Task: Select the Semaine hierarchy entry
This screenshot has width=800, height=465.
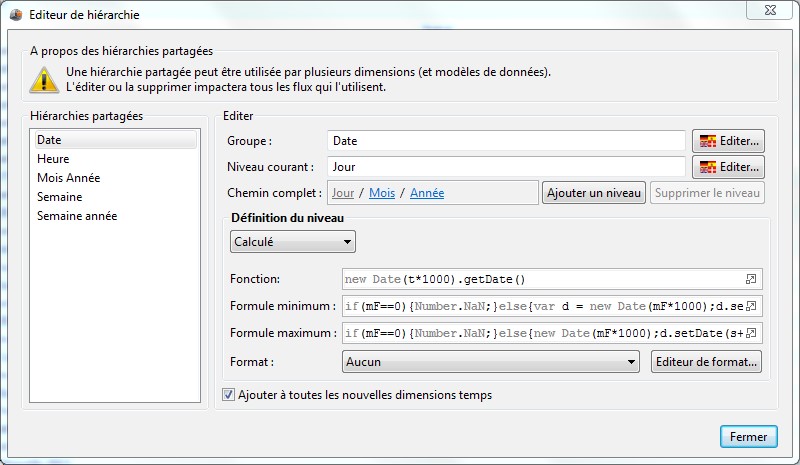Action: pos(59,197)
